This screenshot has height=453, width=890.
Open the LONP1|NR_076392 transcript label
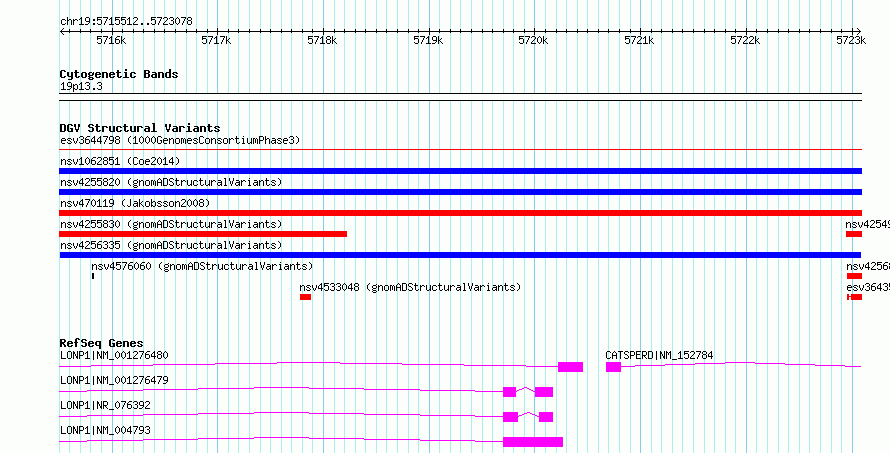pos(105,405)
